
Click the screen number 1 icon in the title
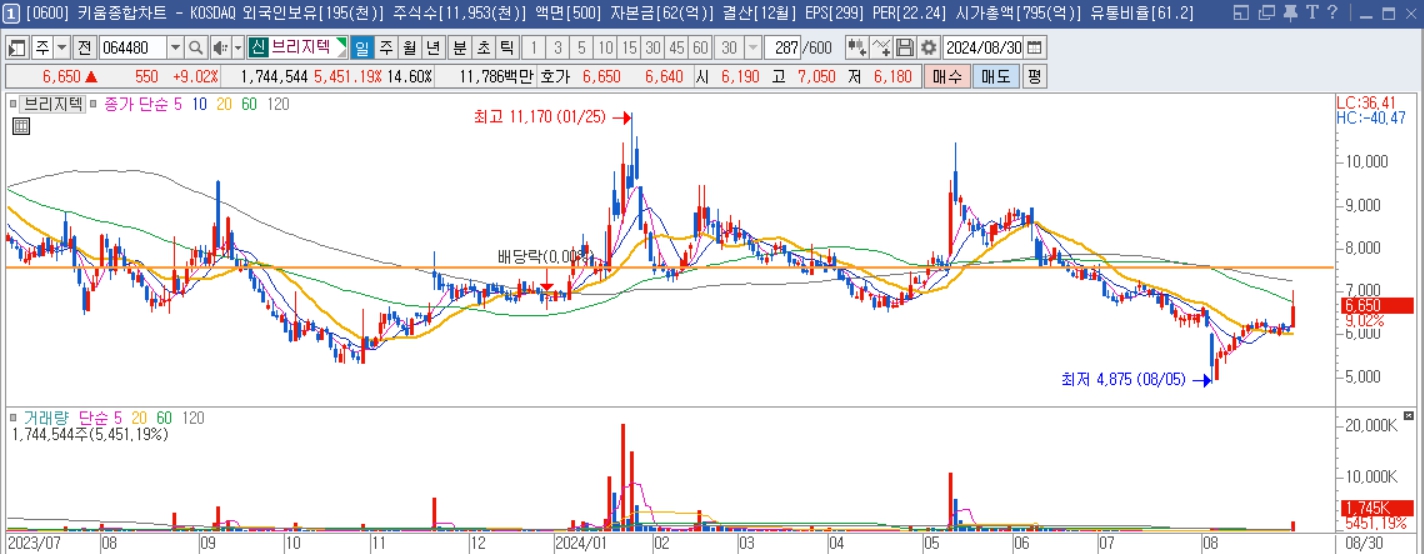tap(11, 13)
